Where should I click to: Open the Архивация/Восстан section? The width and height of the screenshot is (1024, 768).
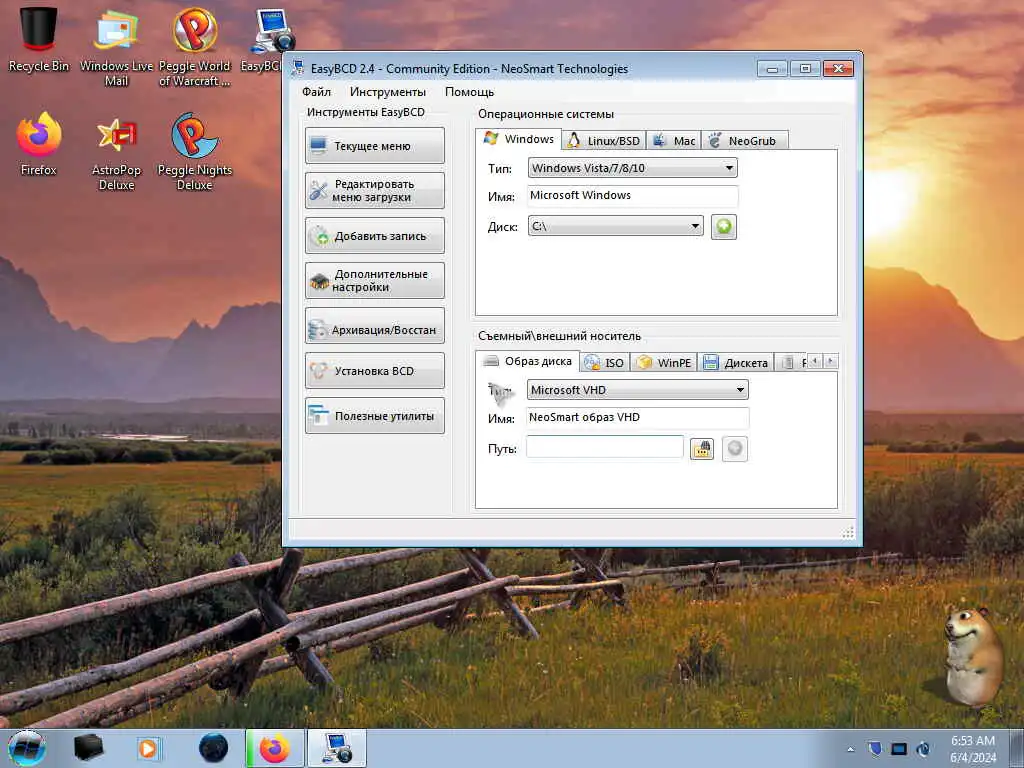point(374,326)
